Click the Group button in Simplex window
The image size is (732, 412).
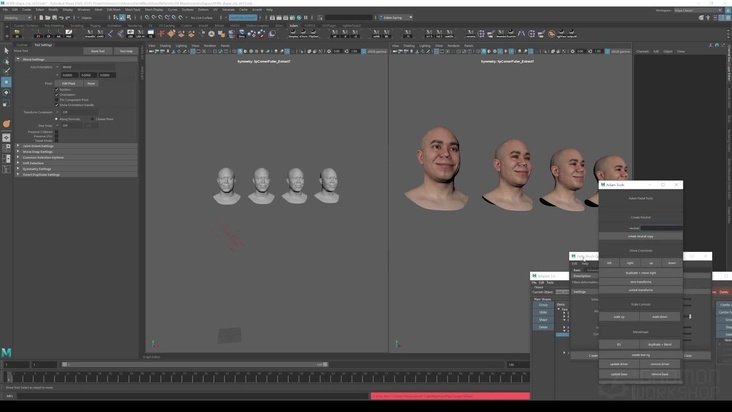543,305
